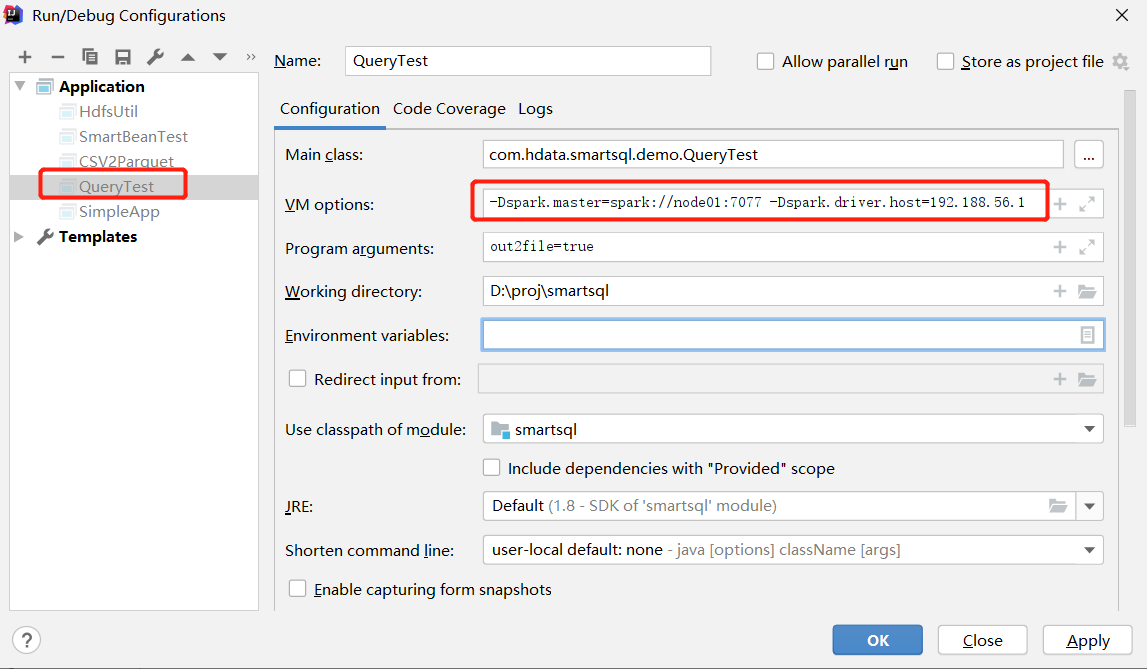Open edit templates wrench in toolbar
Viewport: 1147px width, 669px height.
[x=155, y=58]
